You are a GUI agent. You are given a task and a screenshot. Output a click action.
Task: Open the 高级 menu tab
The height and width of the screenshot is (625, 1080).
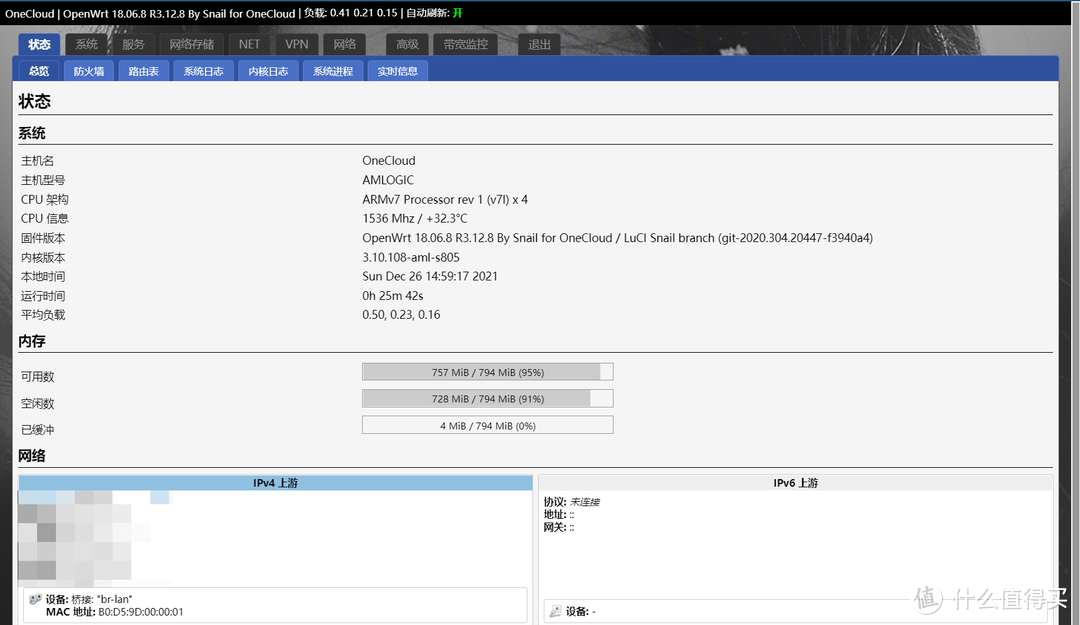[407, 44]
